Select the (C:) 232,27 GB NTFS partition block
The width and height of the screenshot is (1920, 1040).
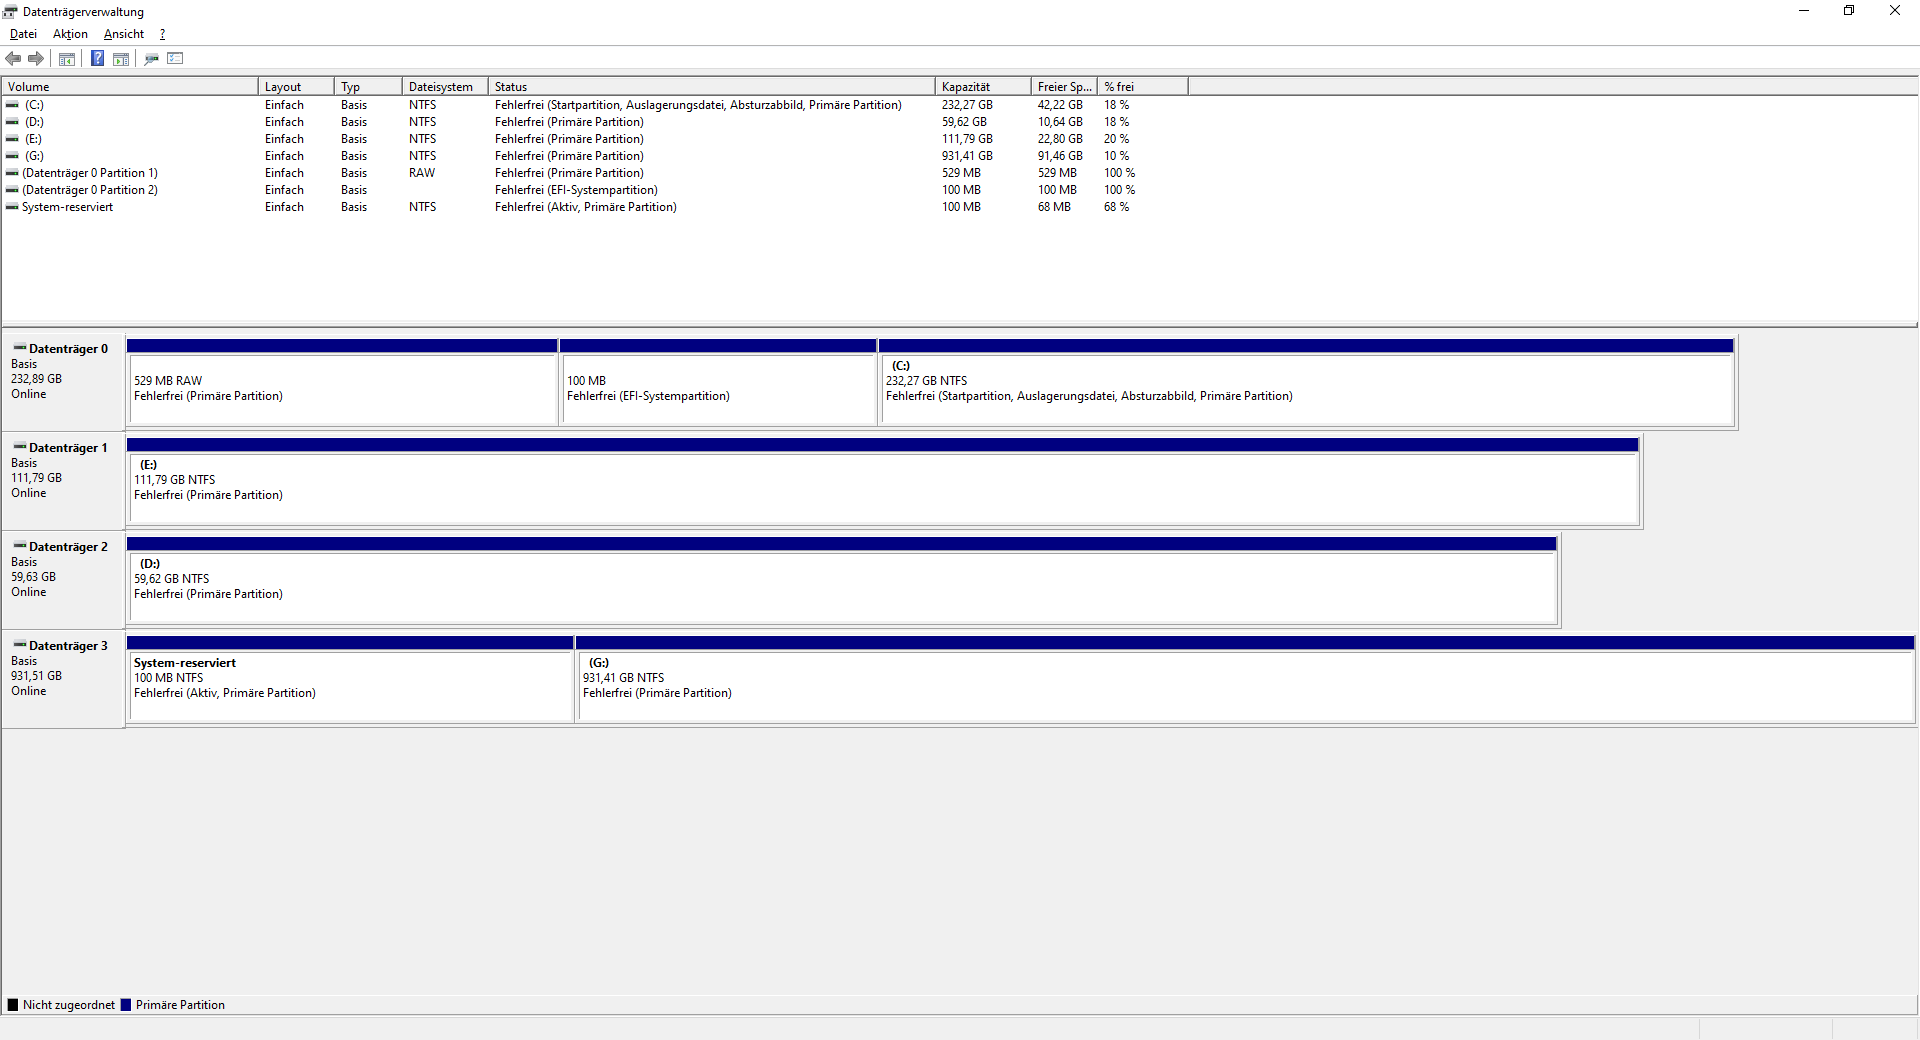tap(1306, 382)
